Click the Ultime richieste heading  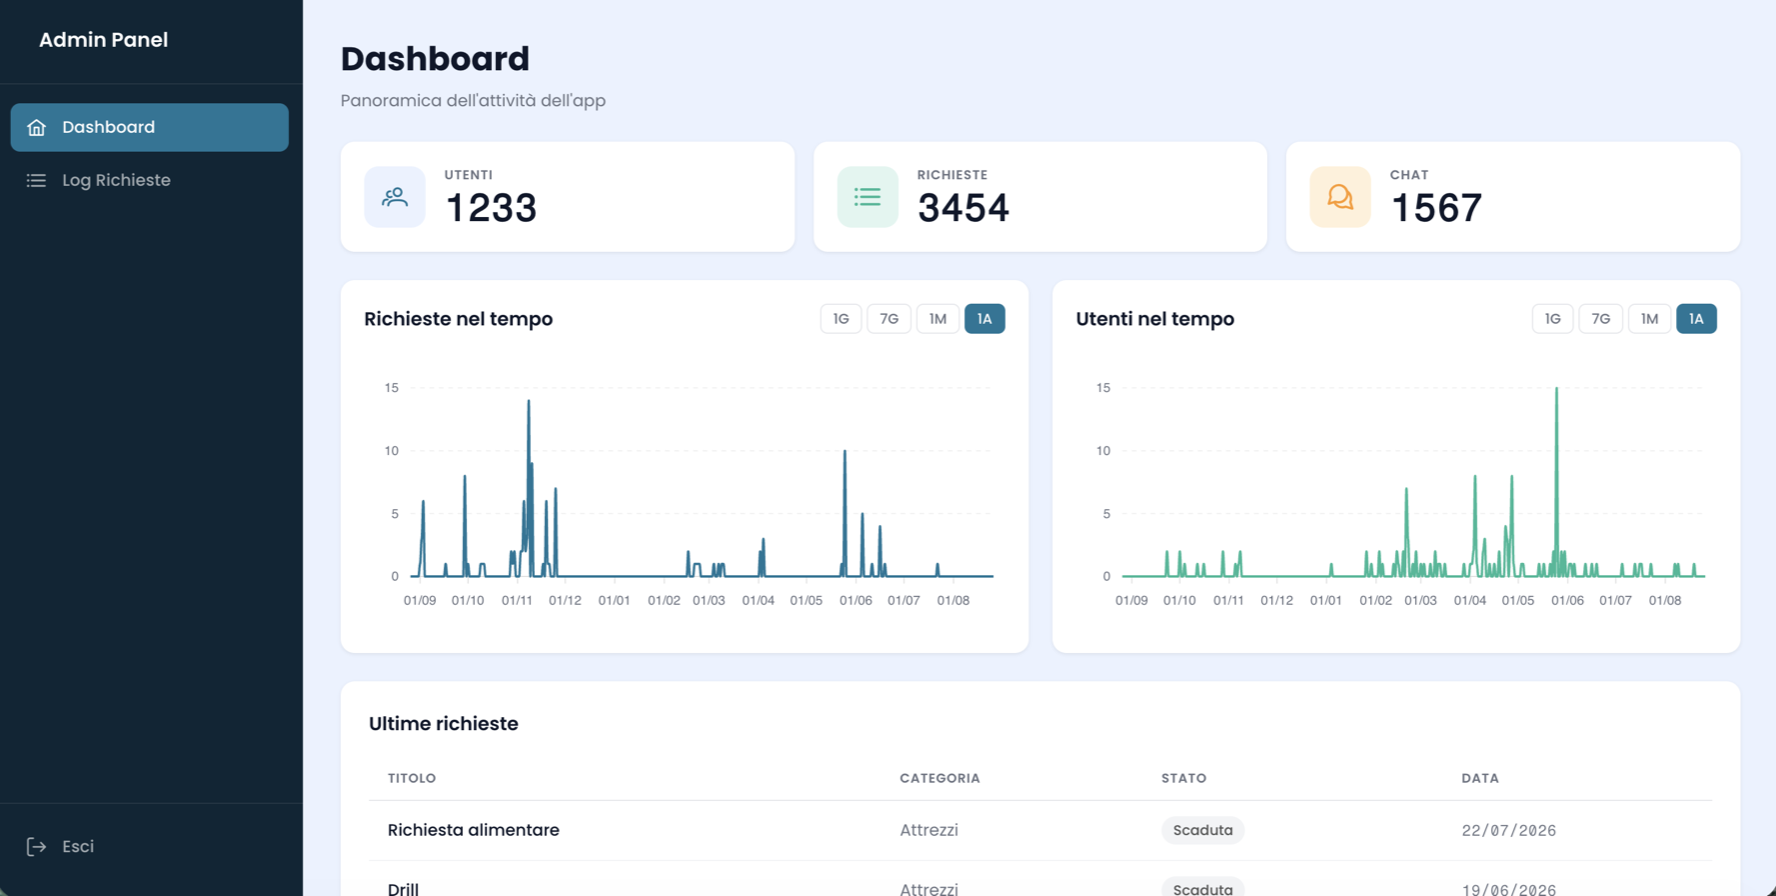[x=443, y=724]
